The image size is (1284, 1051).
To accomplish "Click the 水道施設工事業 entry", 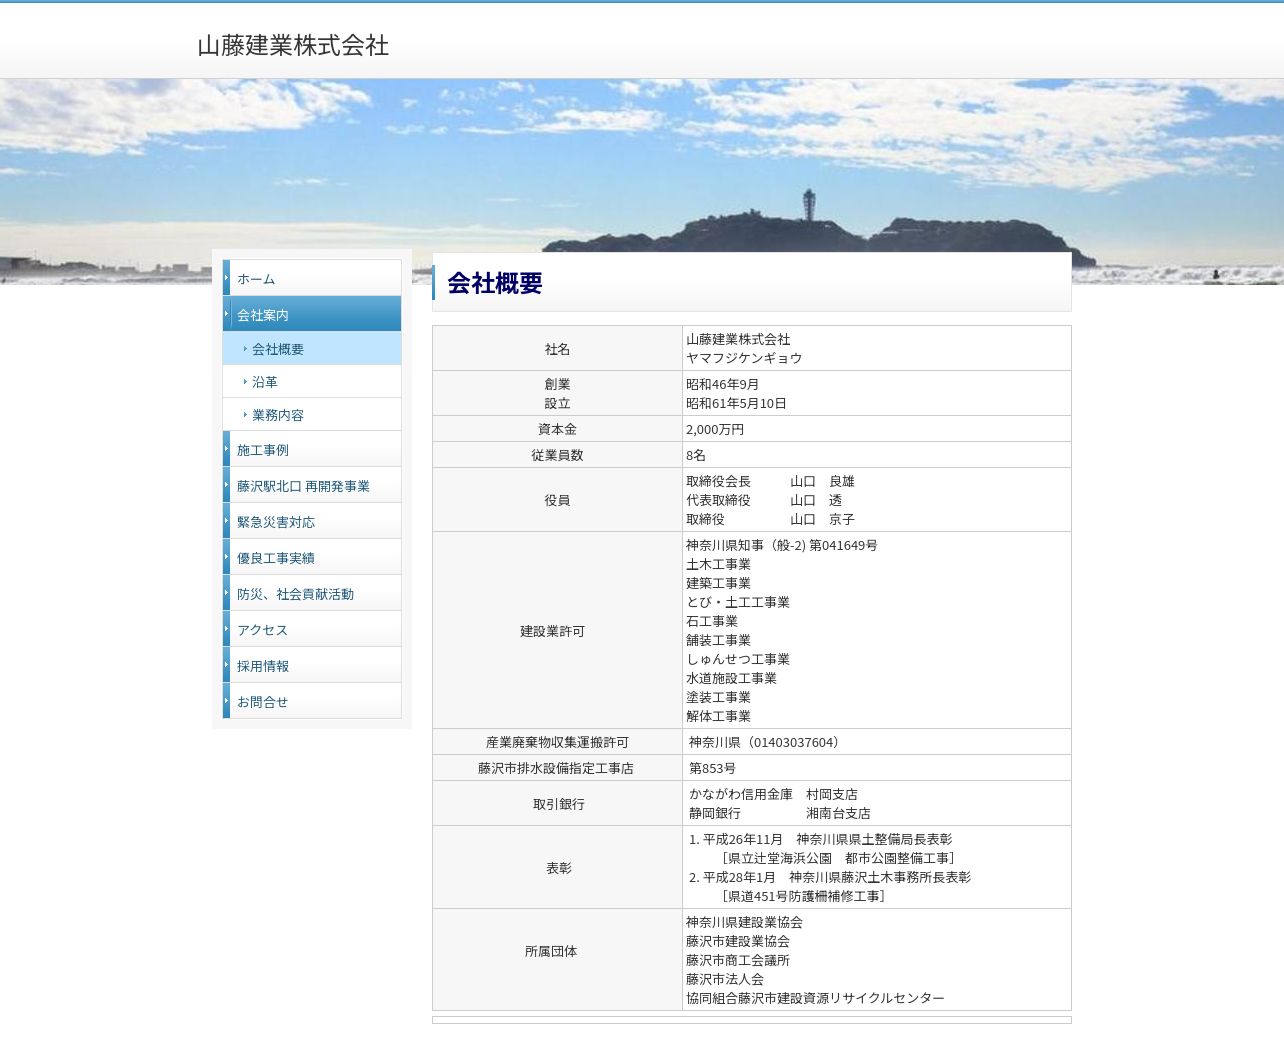I will click(731, 679).
